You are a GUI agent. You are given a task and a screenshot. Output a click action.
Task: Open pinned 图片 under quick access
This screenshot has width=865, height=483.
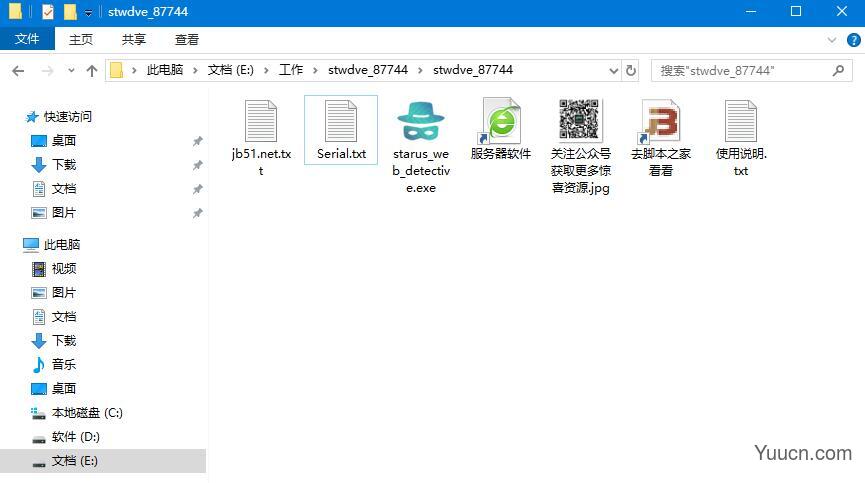pyautogui.click(x=63, y=212)
